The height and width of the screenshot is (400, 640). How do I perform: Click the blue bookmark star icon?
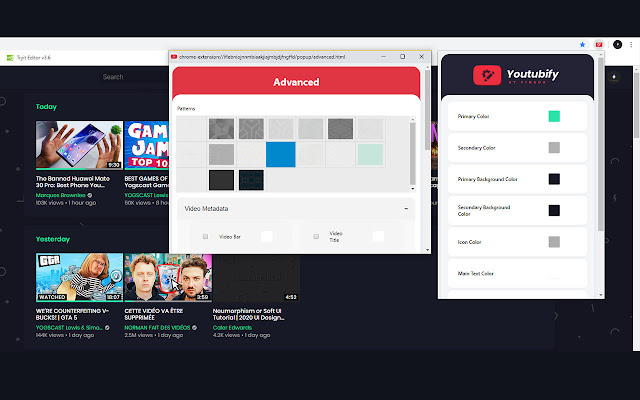pos(582,44)
